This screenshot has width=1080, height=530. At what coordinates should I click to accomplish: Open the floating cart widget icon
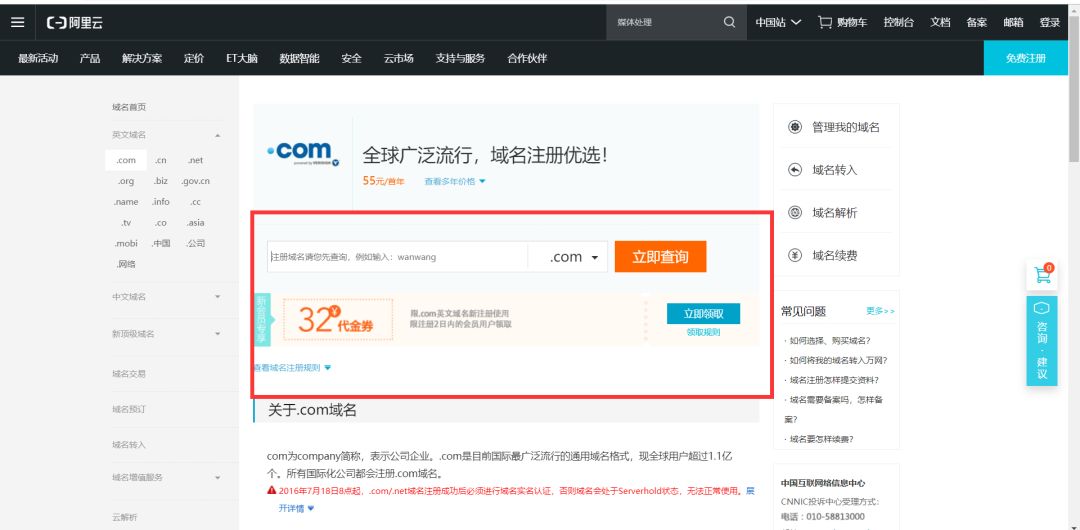(1042, 276)
